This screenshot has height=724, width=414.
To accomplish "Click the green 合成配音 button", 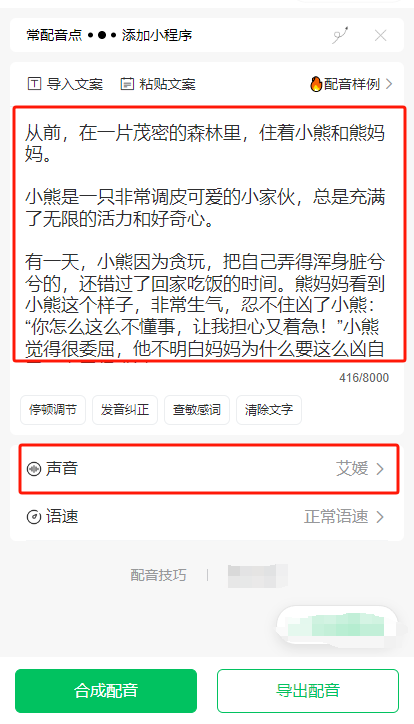I will click(x=106, y=691).
